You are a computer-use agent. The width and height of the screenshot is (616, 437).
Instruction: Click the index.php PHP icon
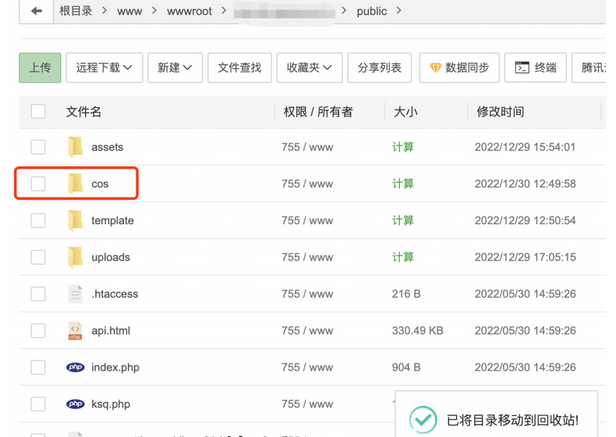coord(75,367)
